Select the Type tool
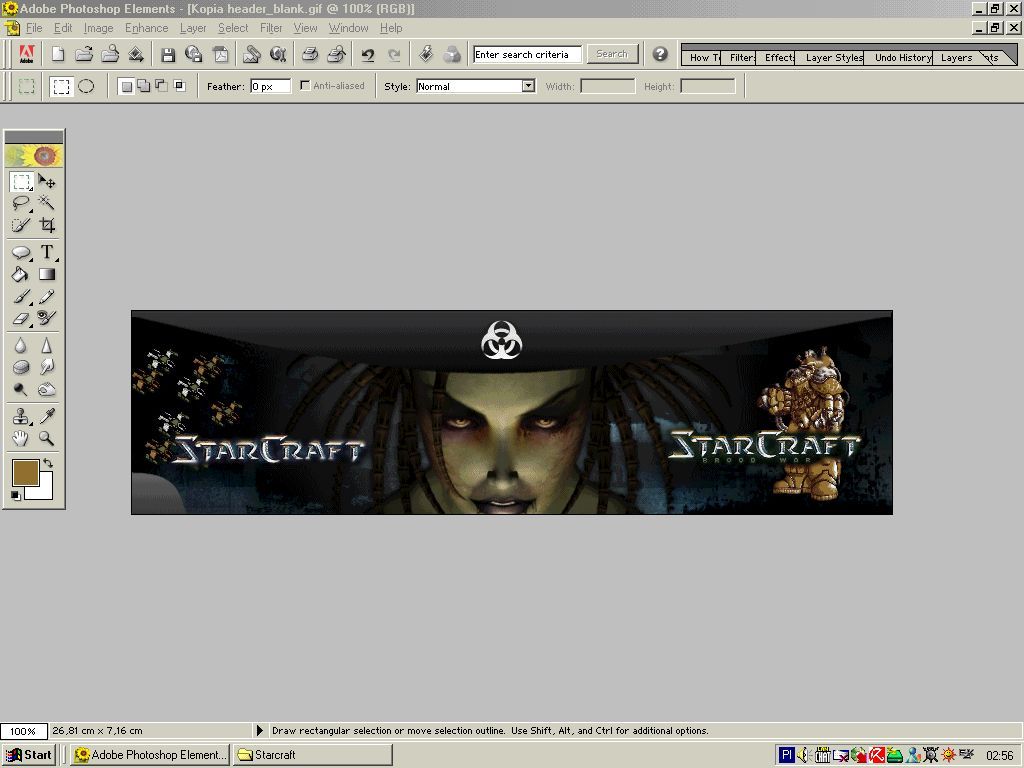The image size is (1024, 768). (47, 252)
